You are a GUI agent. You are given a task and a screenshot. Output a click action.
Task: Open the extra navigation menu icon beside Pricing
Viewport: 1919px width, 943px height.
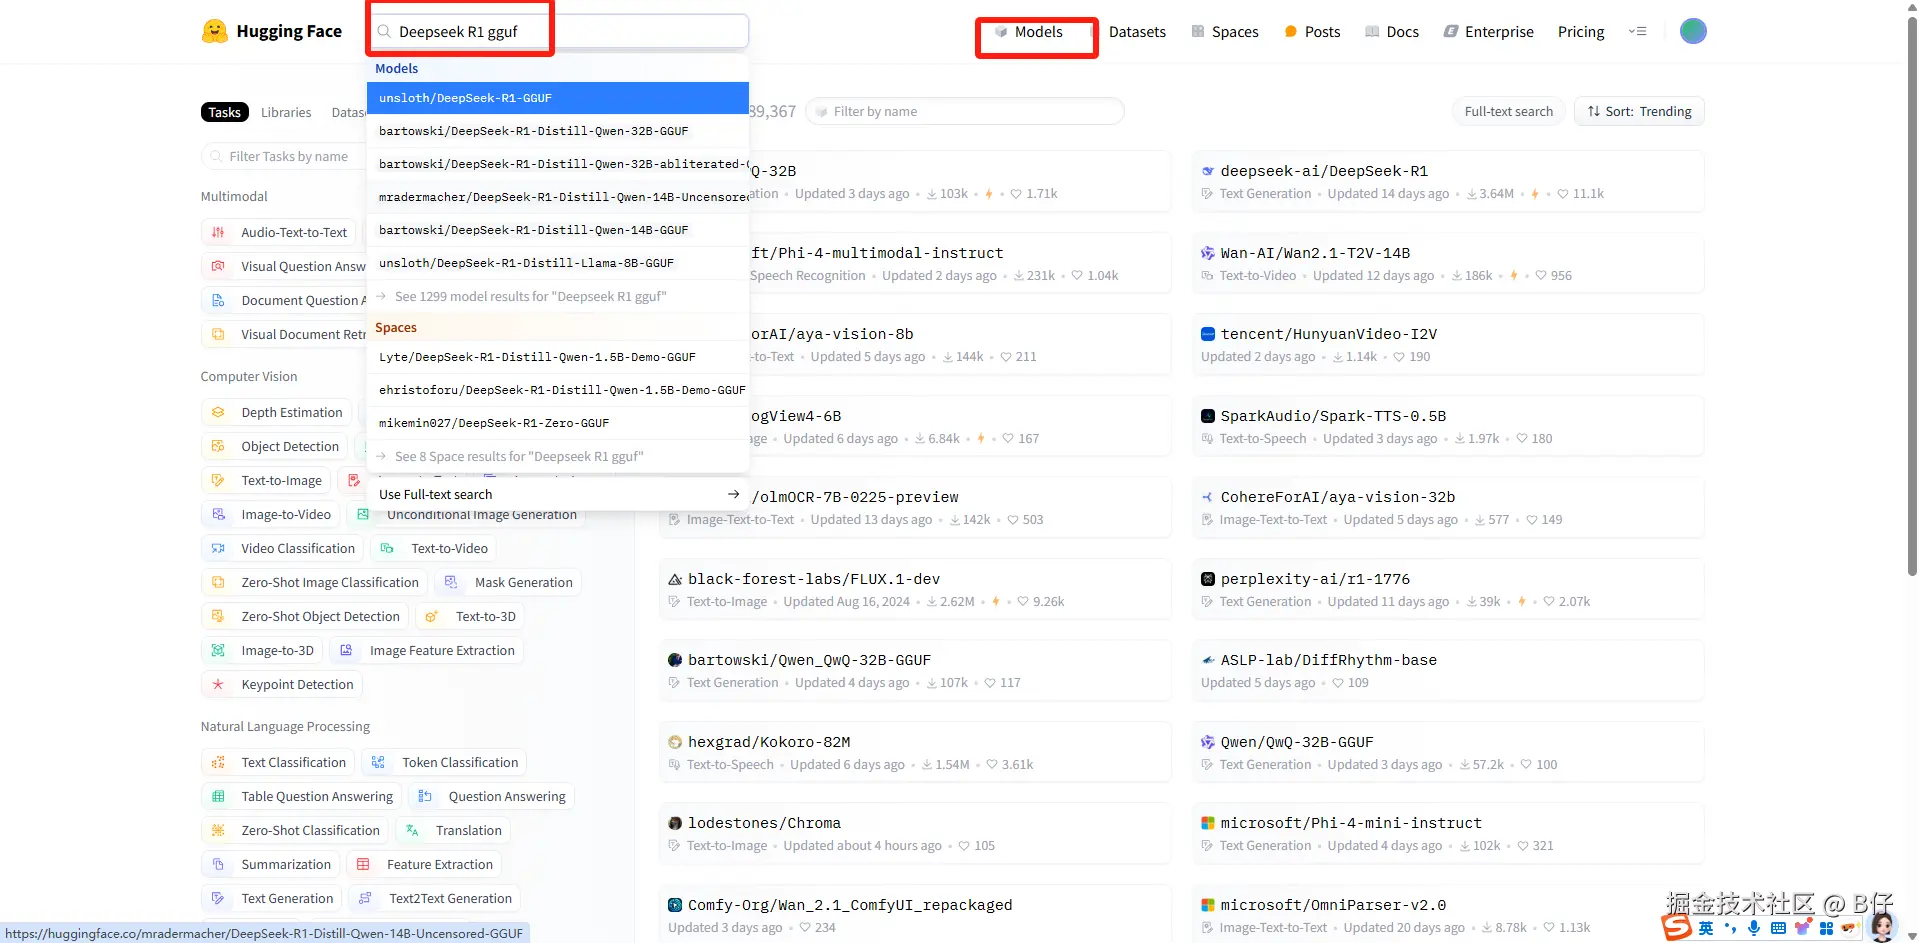pos(1637,31)
